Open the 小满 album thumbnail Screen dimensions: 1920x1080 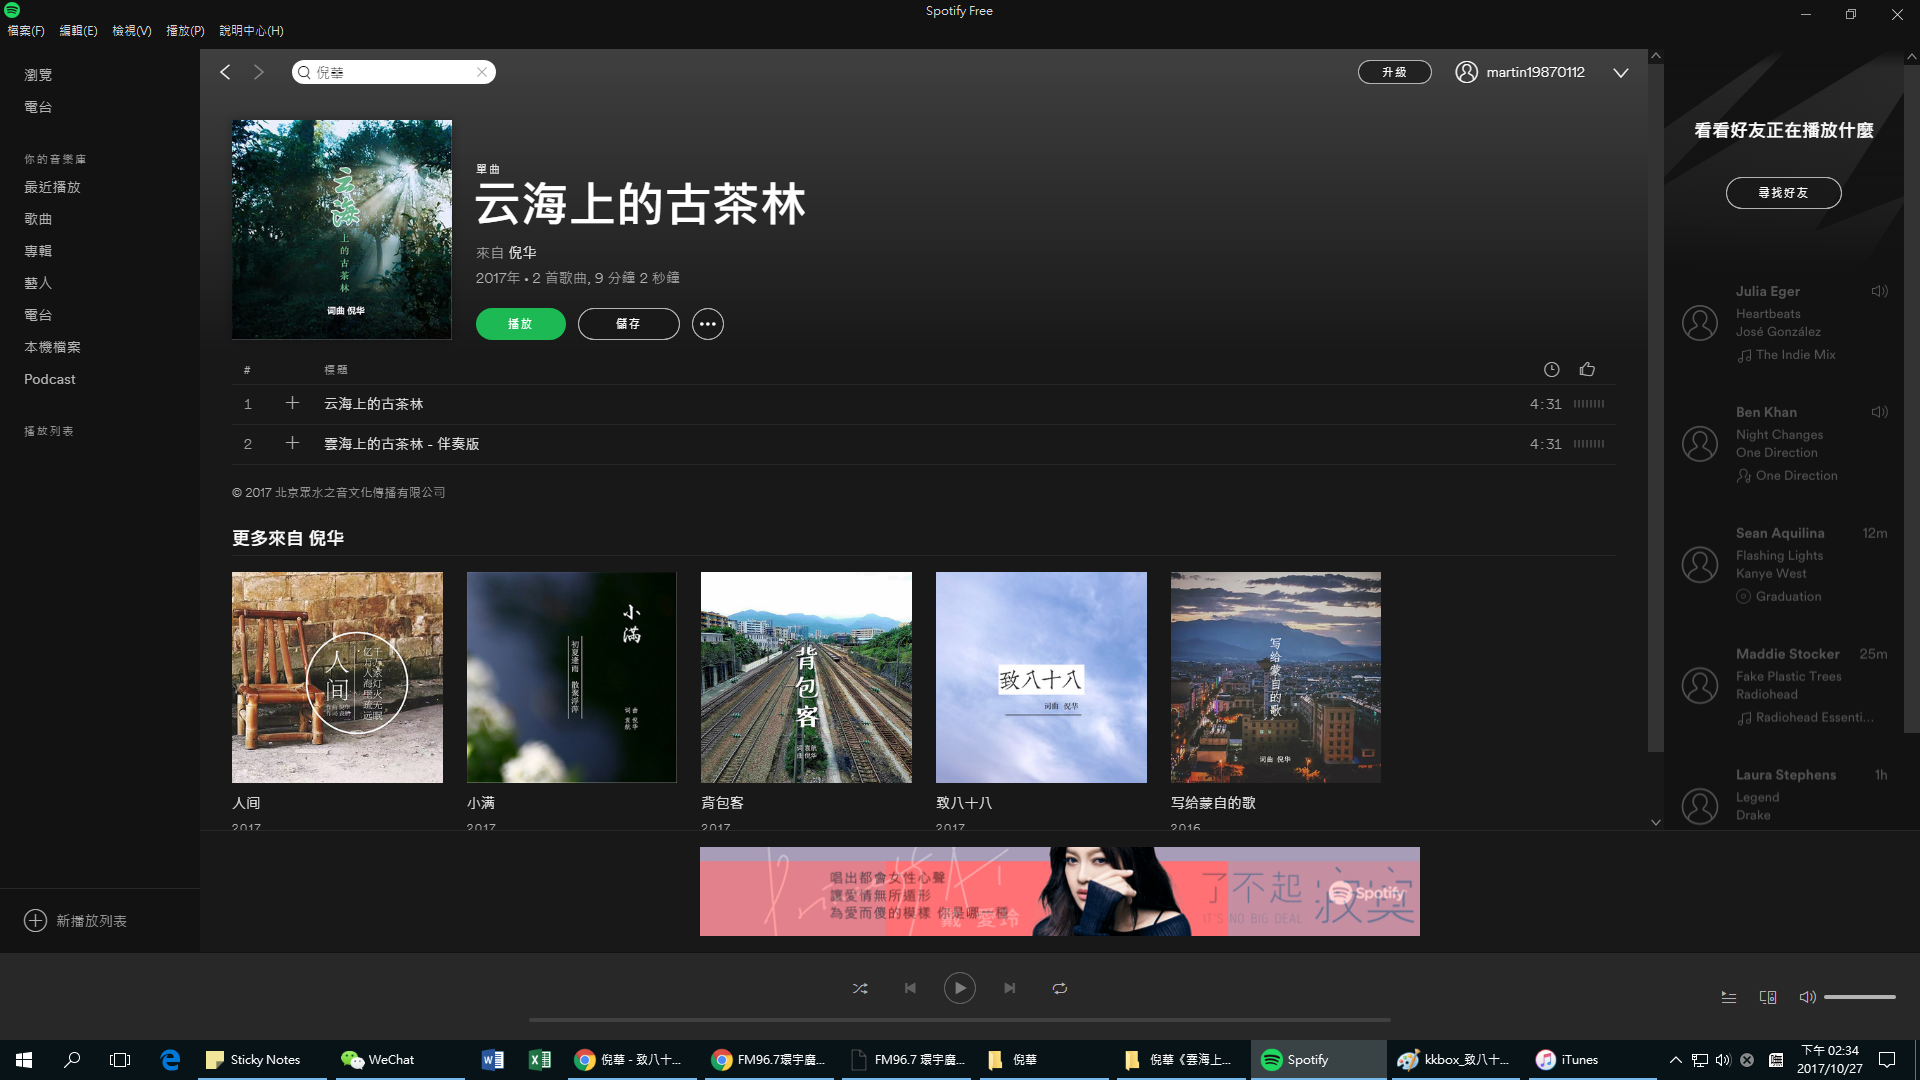click(x=571, y=677)
